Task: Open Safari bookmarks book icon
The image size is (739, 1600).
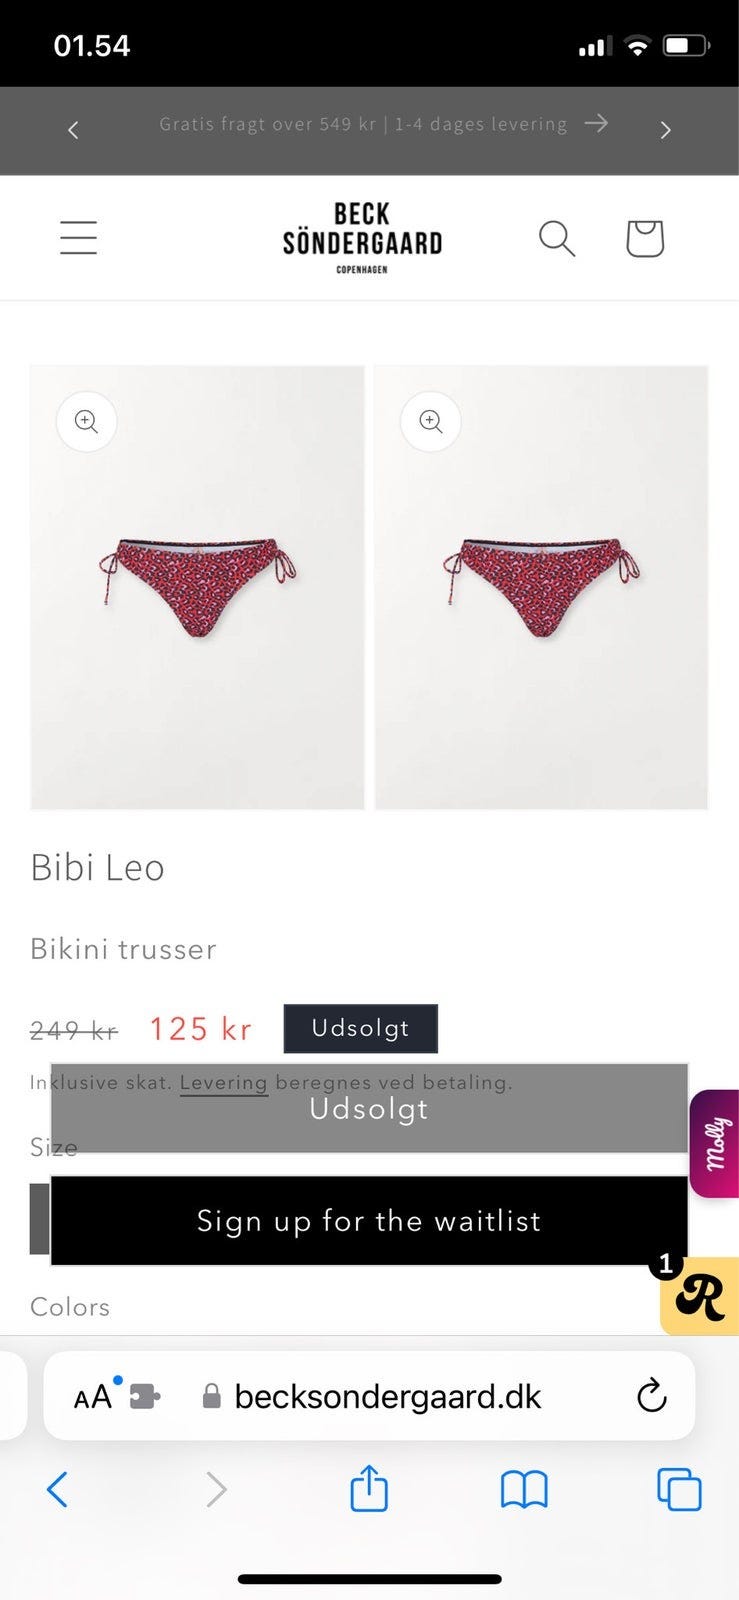Action: pos(524,1490)
